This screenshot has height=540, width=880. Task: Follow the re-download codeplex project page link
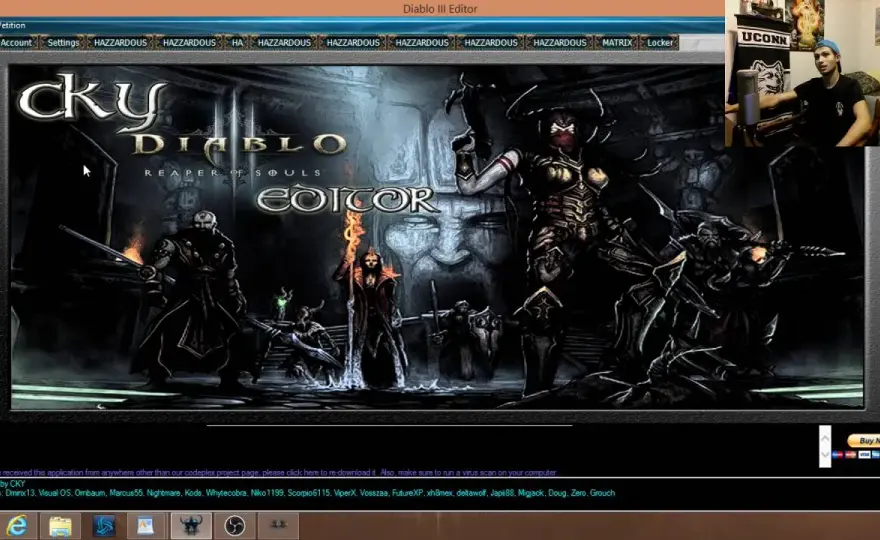point(278,473)
